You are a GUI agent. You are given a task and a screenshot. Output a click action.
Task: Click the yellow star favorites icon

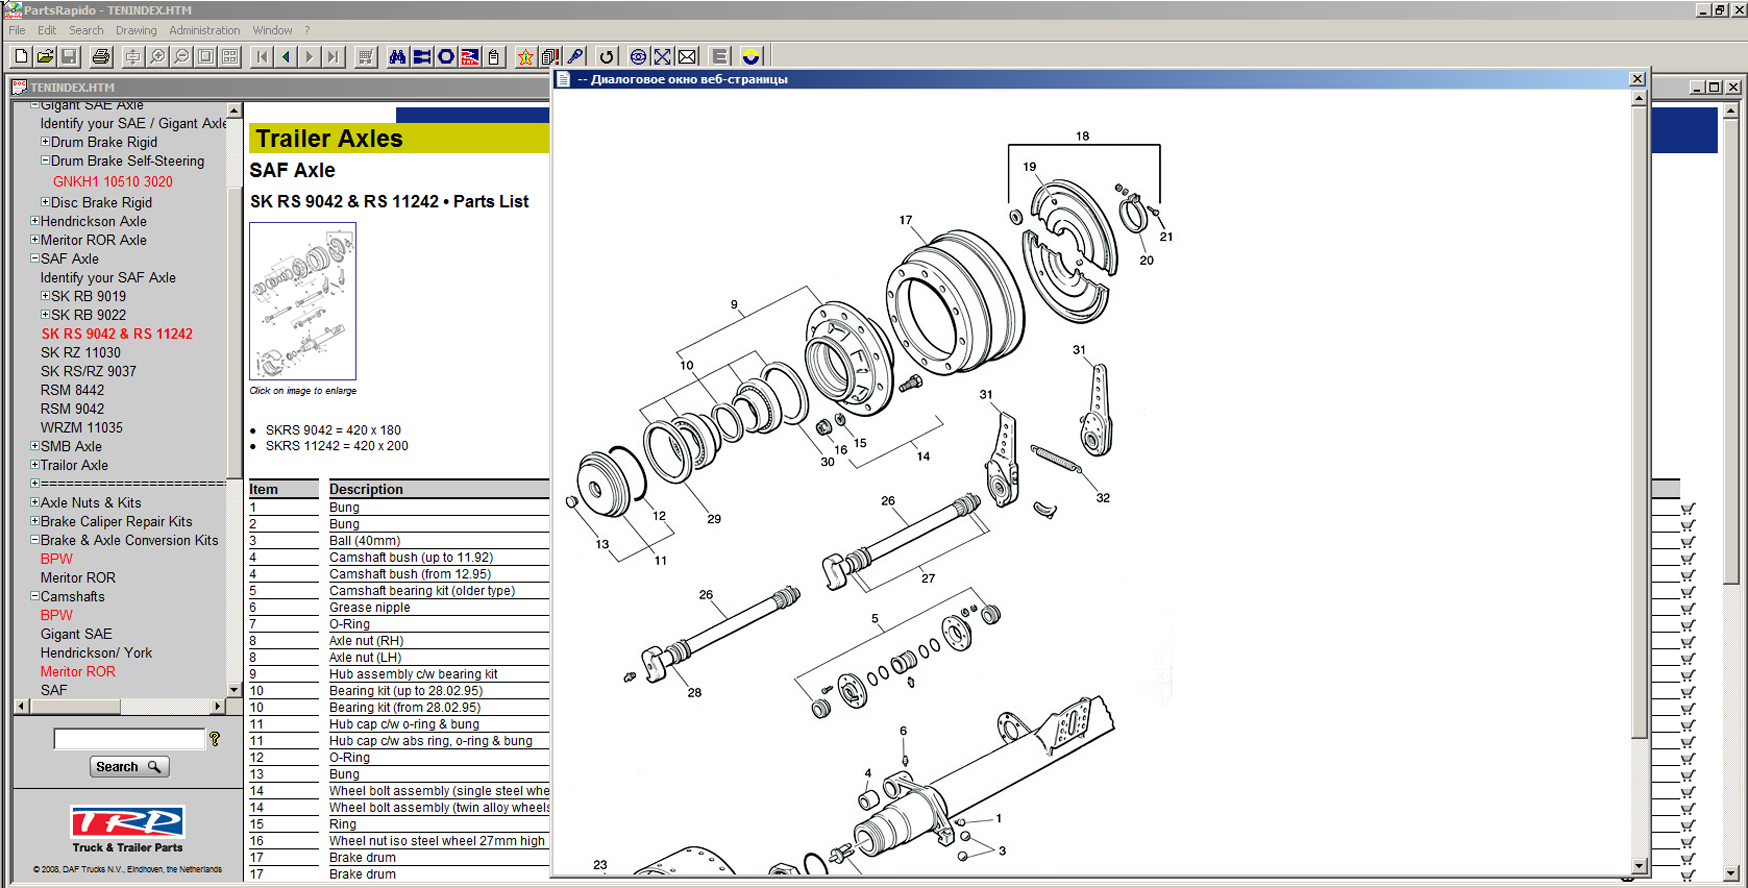(525, 57)
